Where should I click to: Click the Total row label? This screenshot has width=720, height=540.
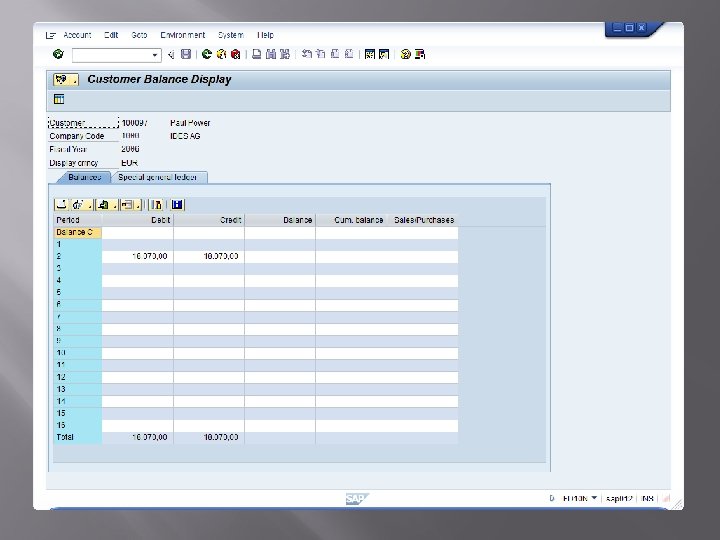click(65, 437)
